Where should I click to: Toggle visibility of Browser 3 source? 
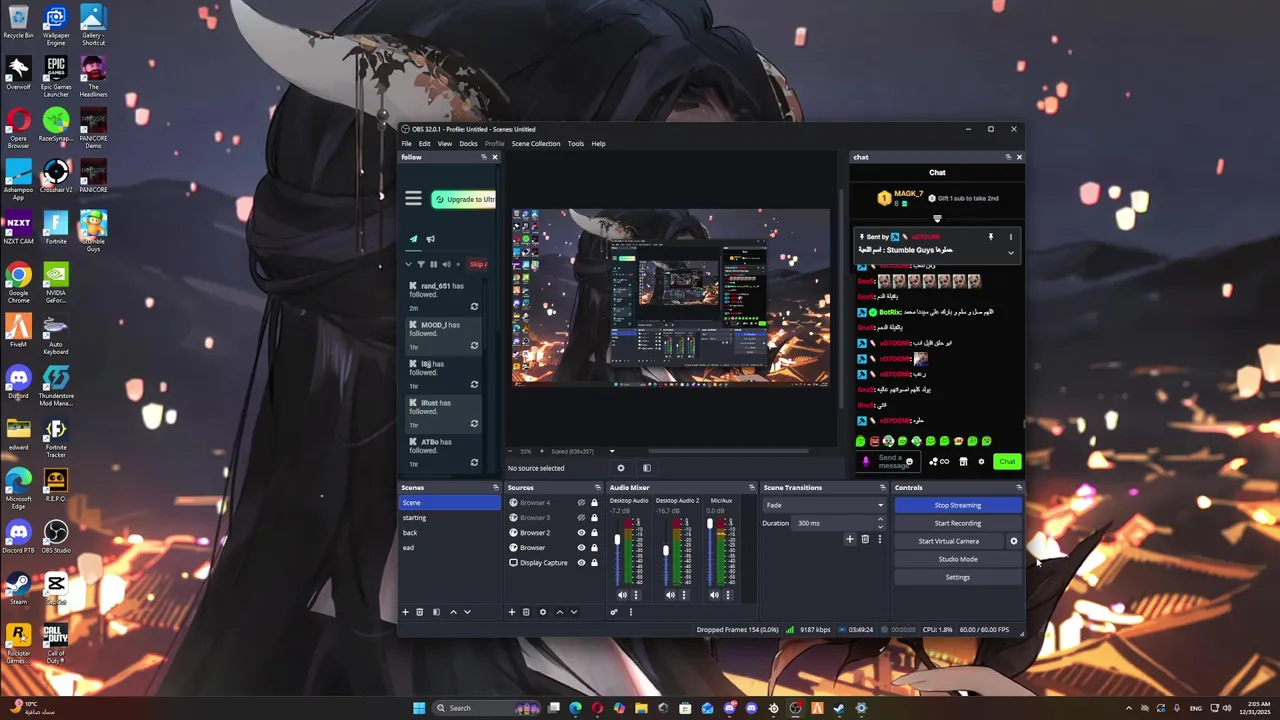[x=581, y=518]
